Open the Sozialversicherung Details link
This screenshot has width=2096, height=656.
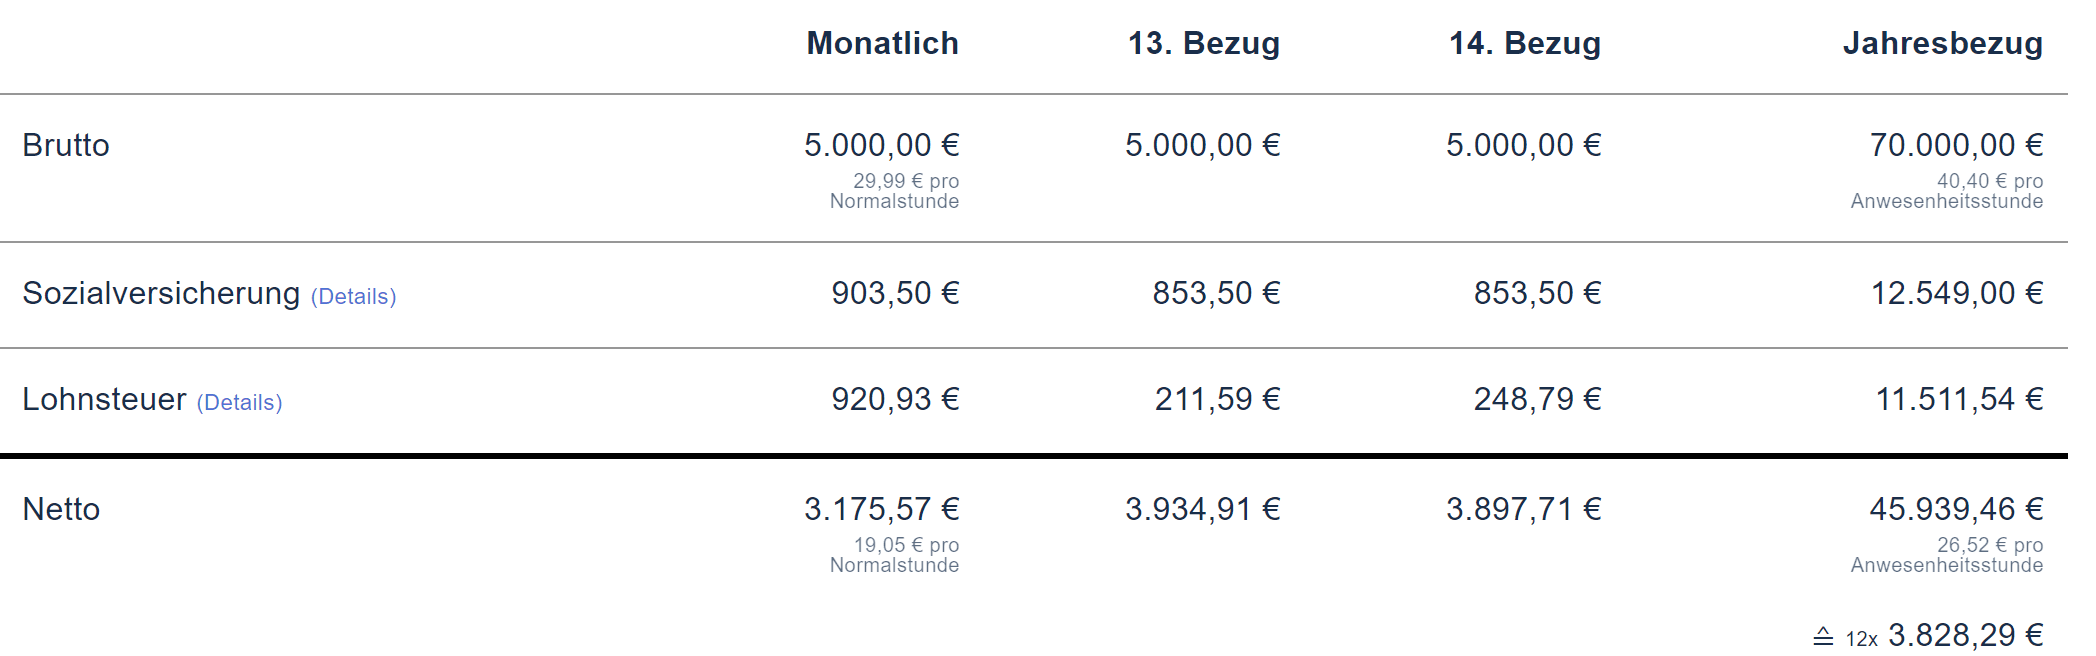353,296
